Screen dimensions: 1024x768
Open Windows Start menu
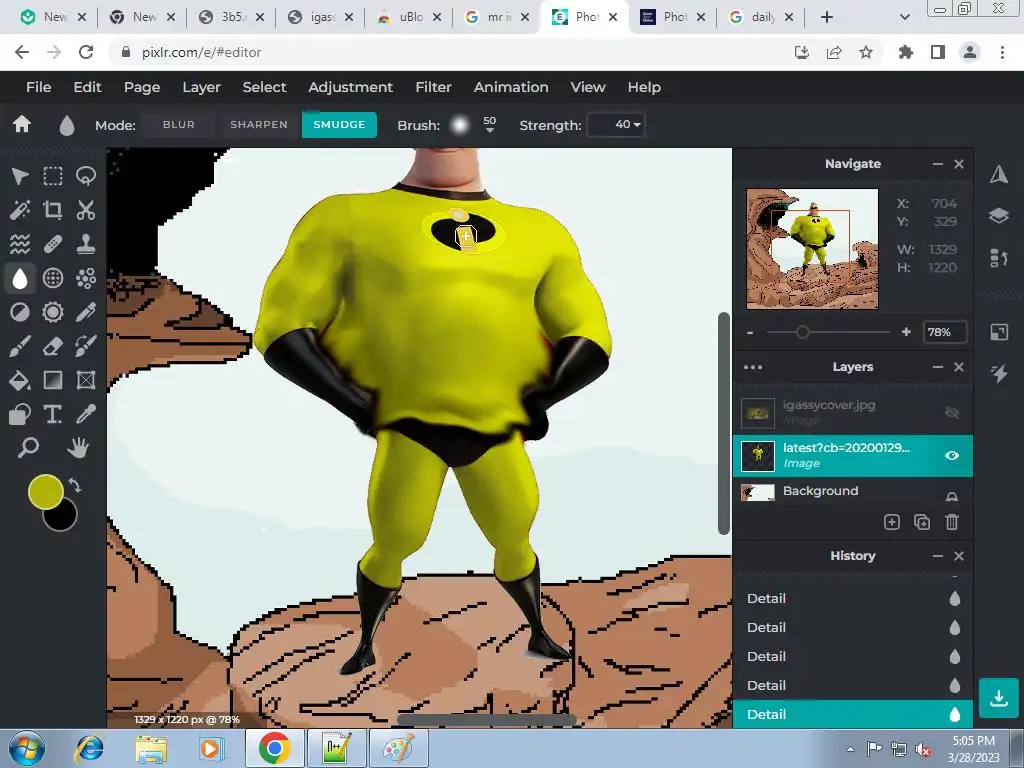(27, 748)
